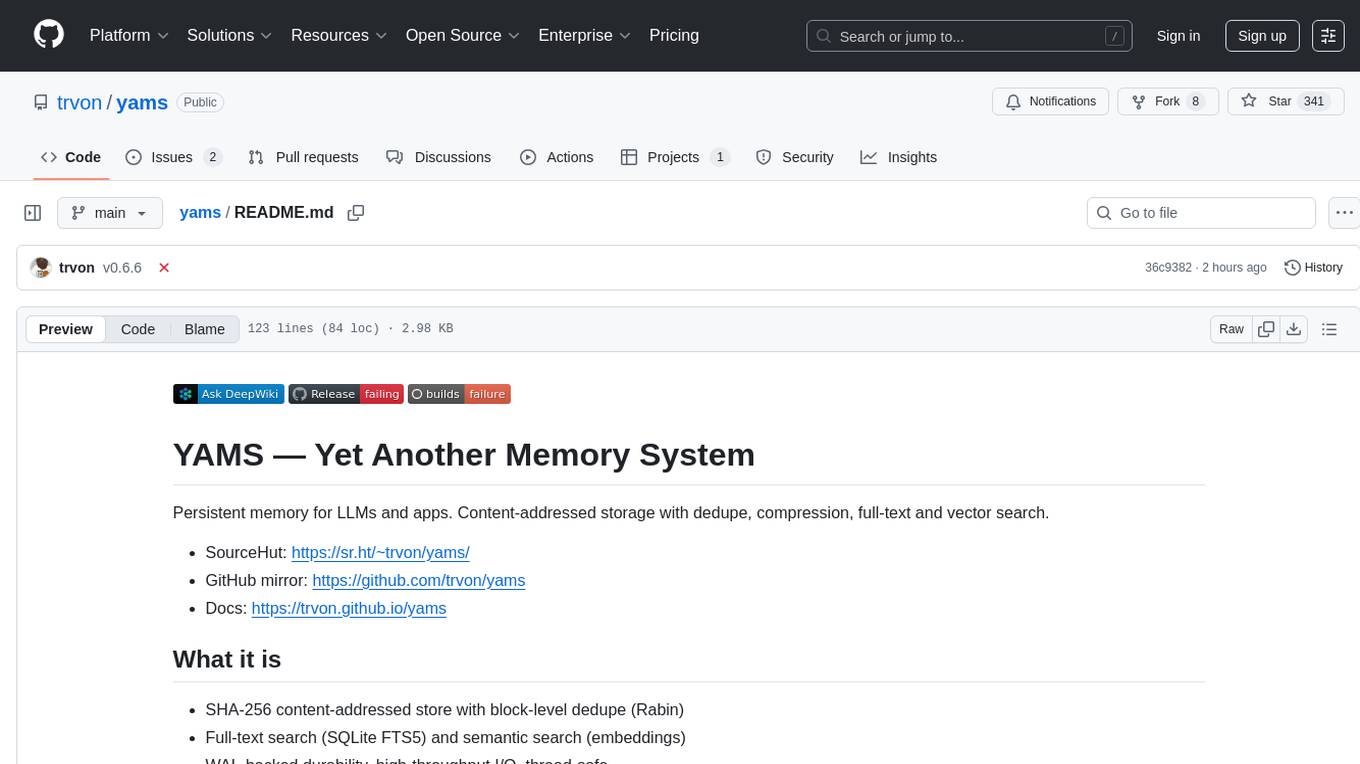
Task: Open the trvon owner link
Action: (80, 102)
